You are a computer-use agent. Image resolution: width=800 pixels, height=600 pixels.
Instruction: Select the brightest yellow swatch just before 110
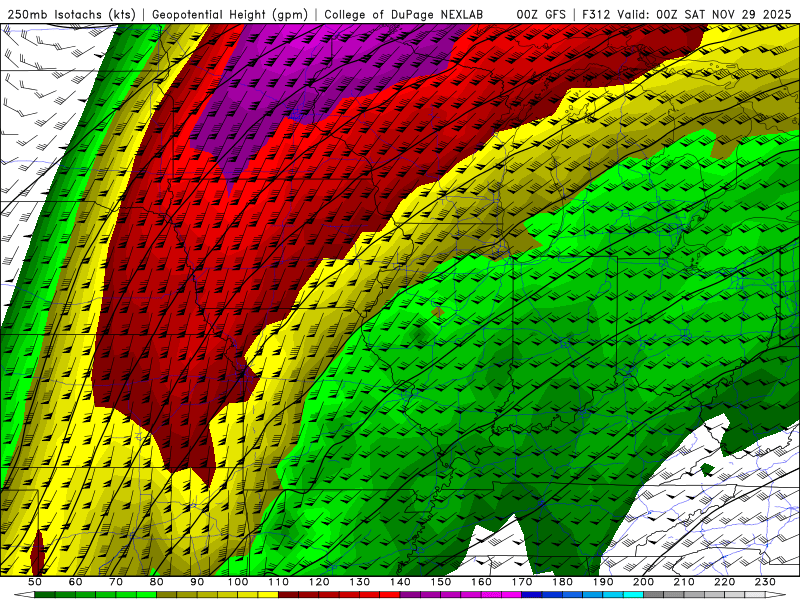268,595
